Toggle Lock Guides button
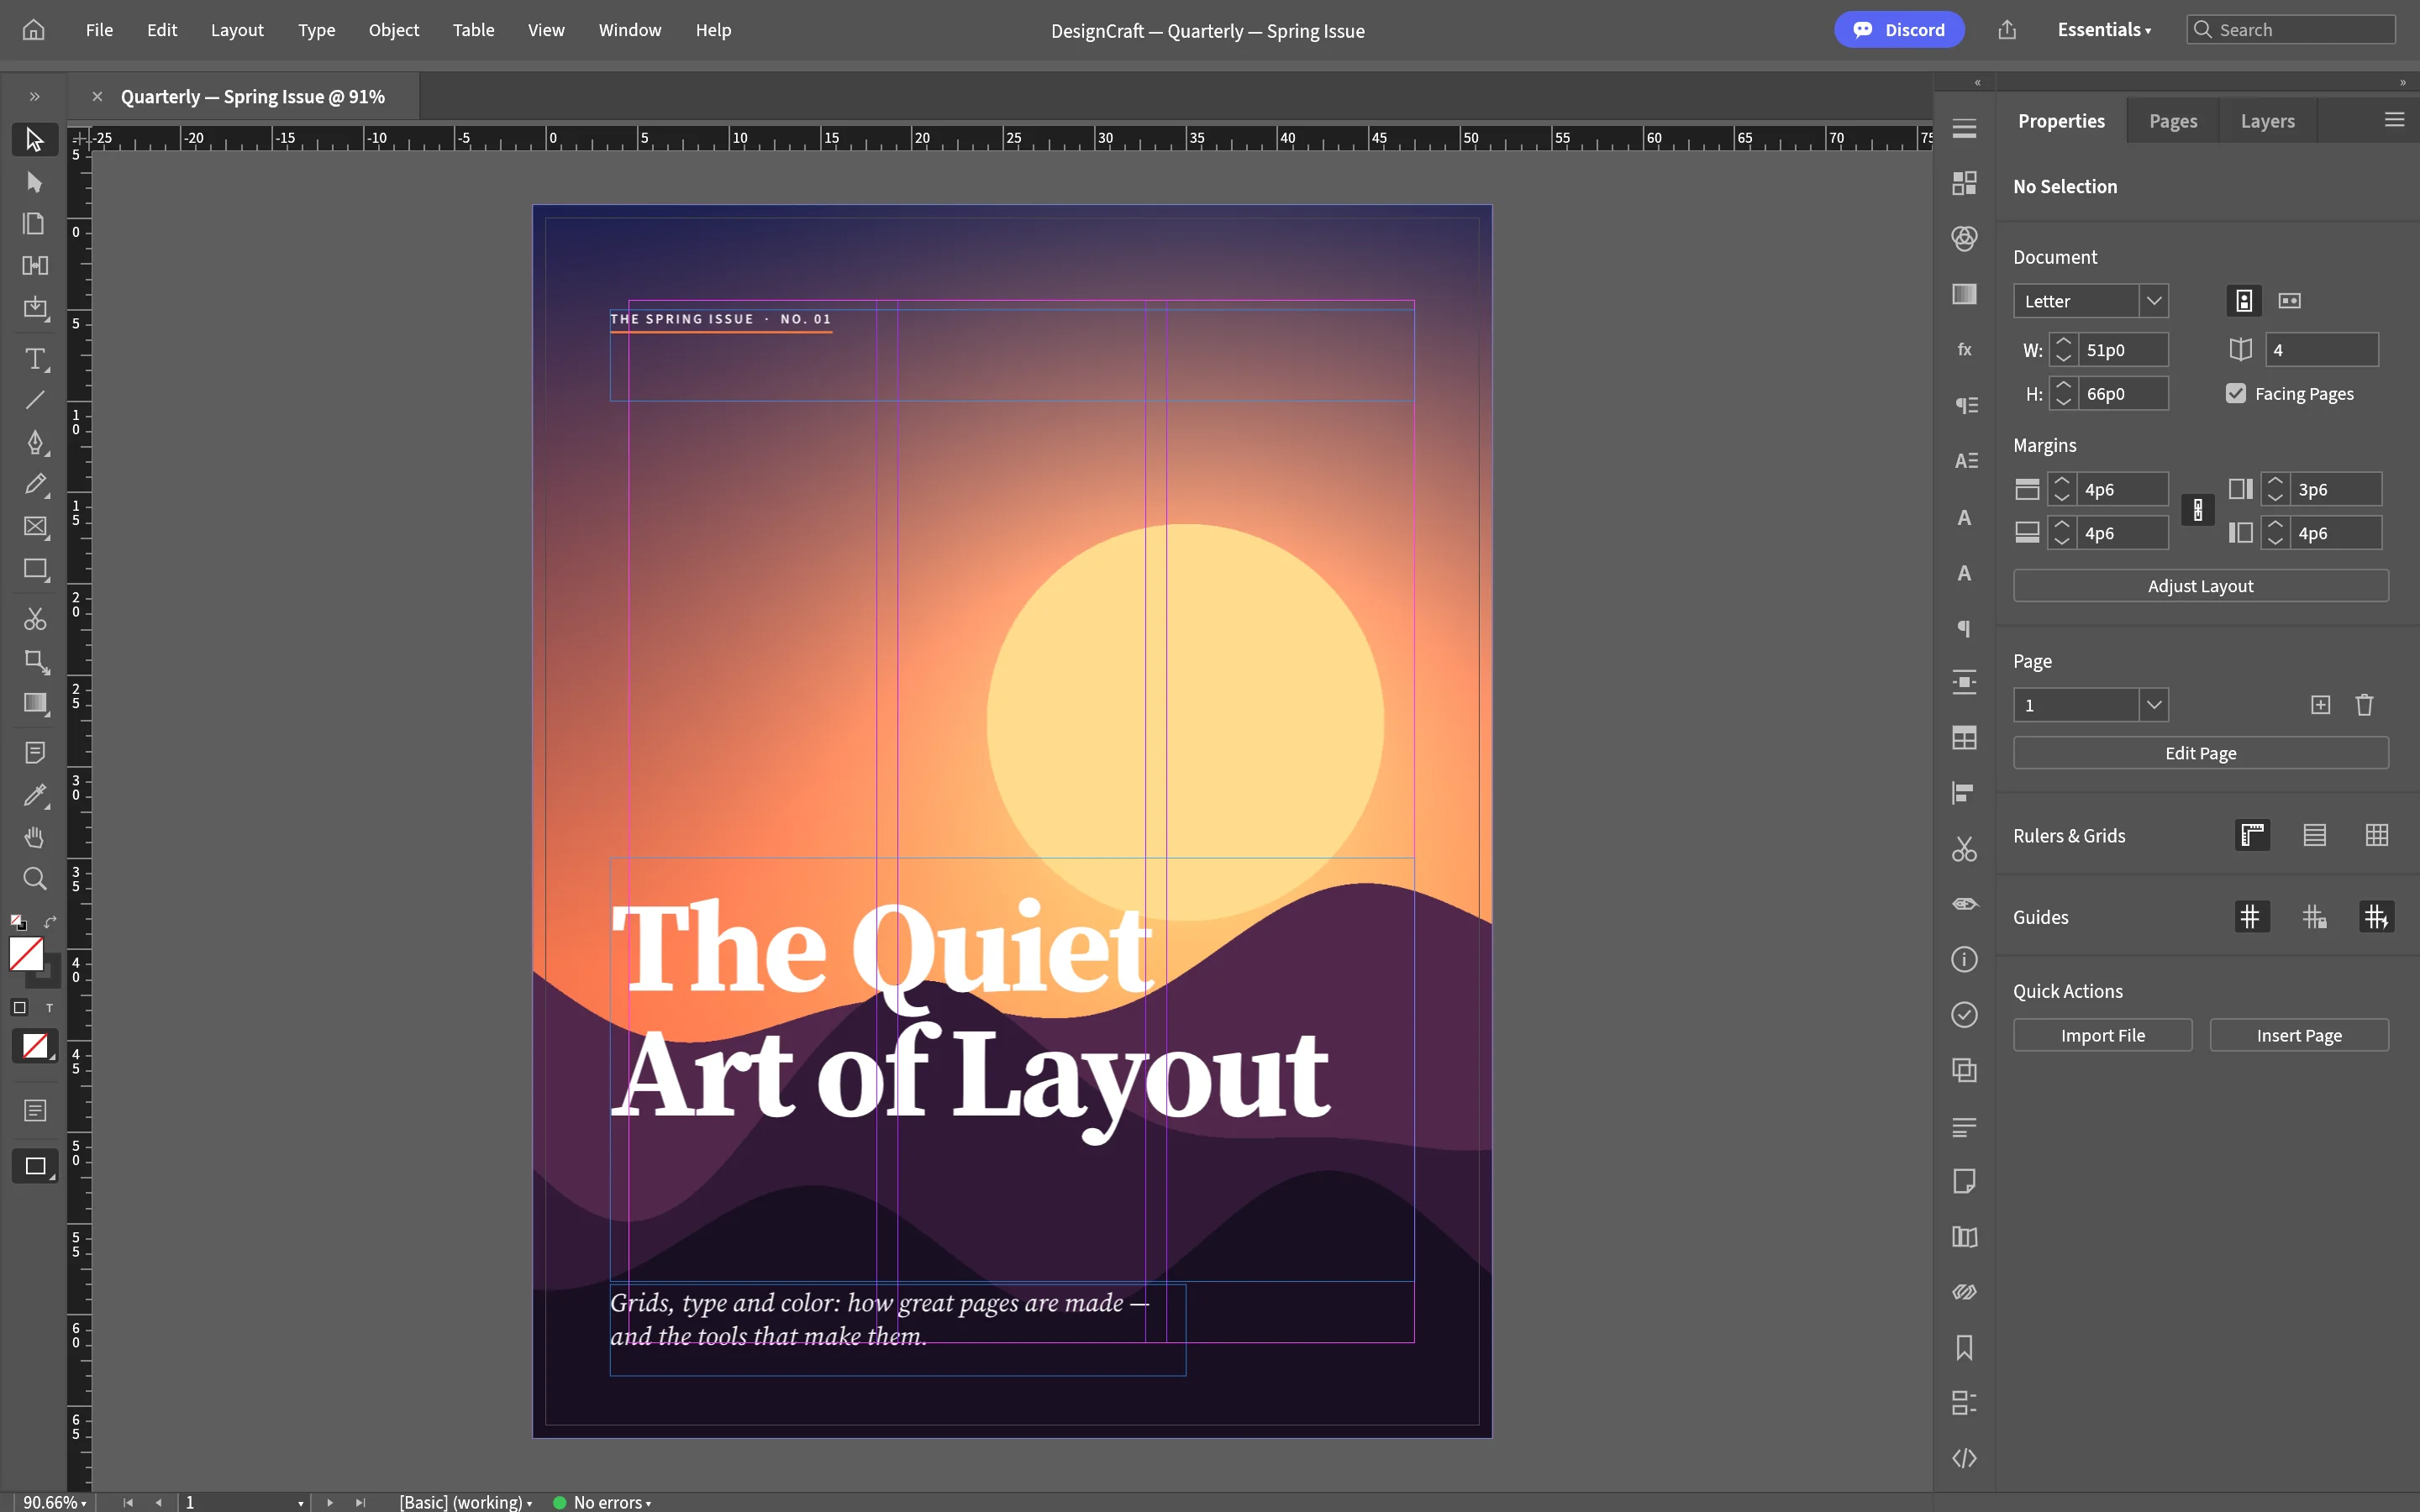The width and height of the screenshot is (2420, 1512). [2314, 917]
